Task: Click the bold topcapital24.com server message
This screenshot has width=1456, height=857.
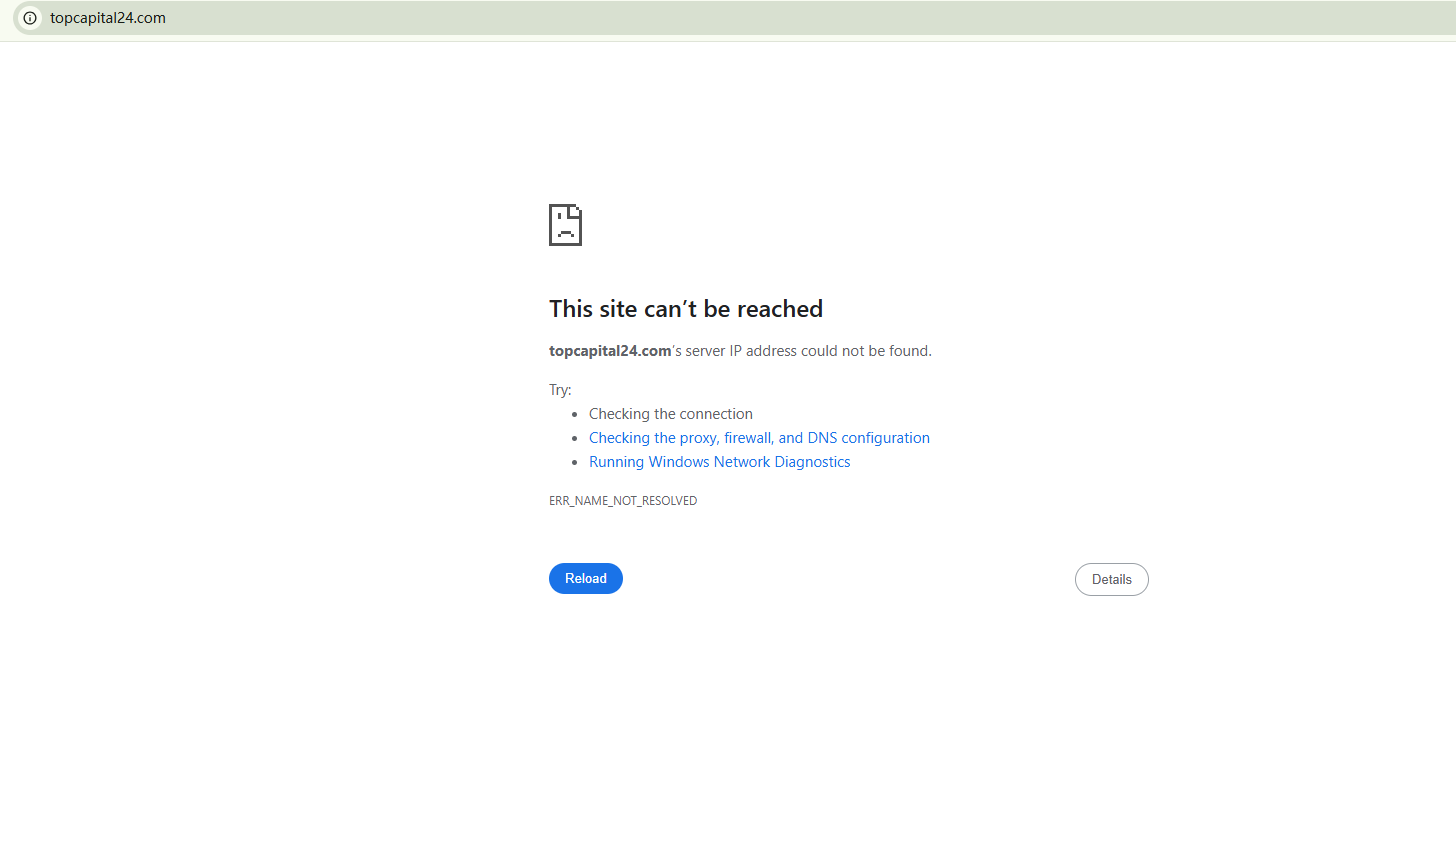Action: (610, 351)
